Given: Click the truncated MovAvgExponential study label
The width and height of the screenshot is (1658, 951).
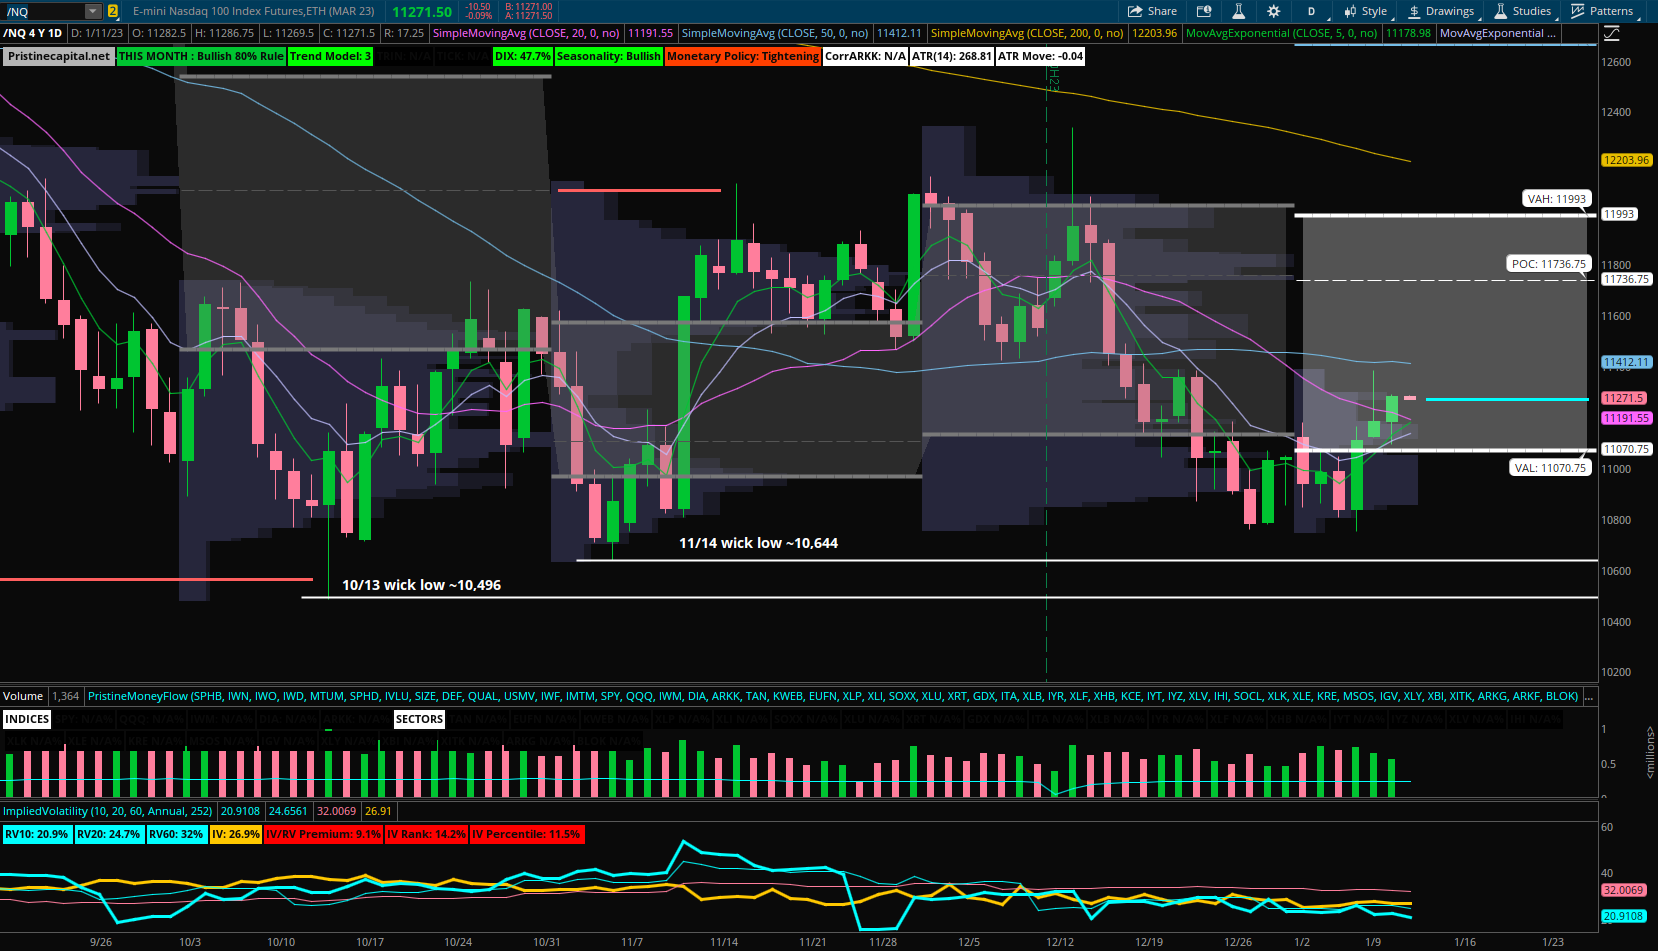Looking at the screenshot, I should coord(1498,33).
